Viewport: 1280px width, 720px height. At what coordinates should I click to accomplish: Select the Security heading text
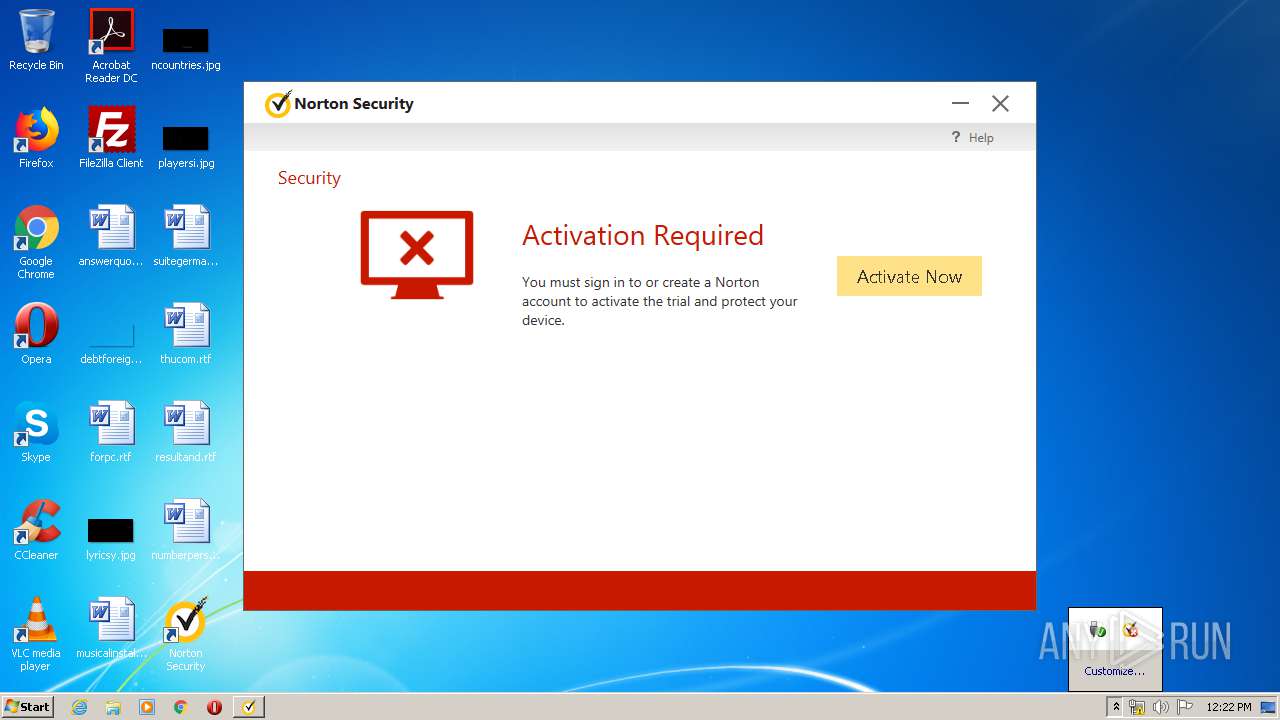[309, 178]
